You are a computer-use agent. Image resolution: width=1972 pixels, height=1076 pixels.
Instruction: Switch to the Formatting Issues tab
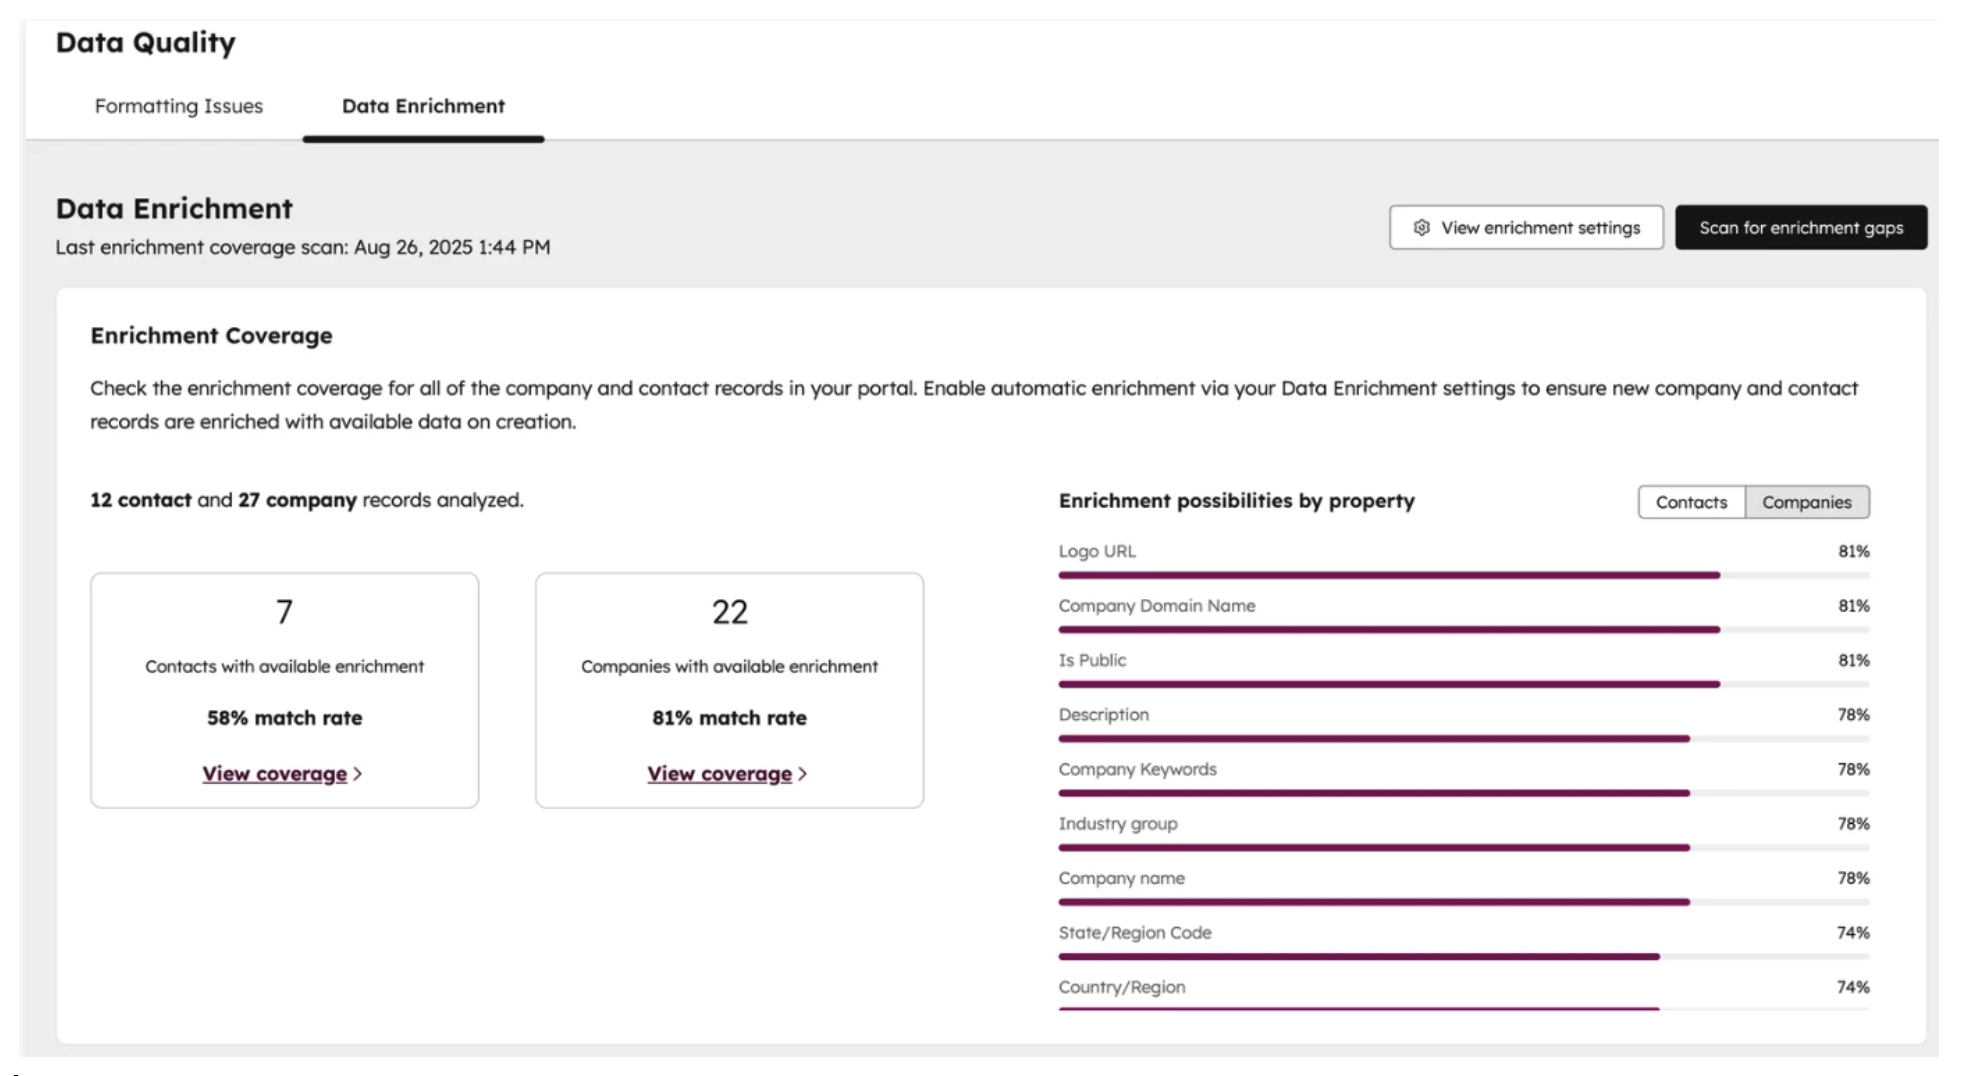pos(179,106)
